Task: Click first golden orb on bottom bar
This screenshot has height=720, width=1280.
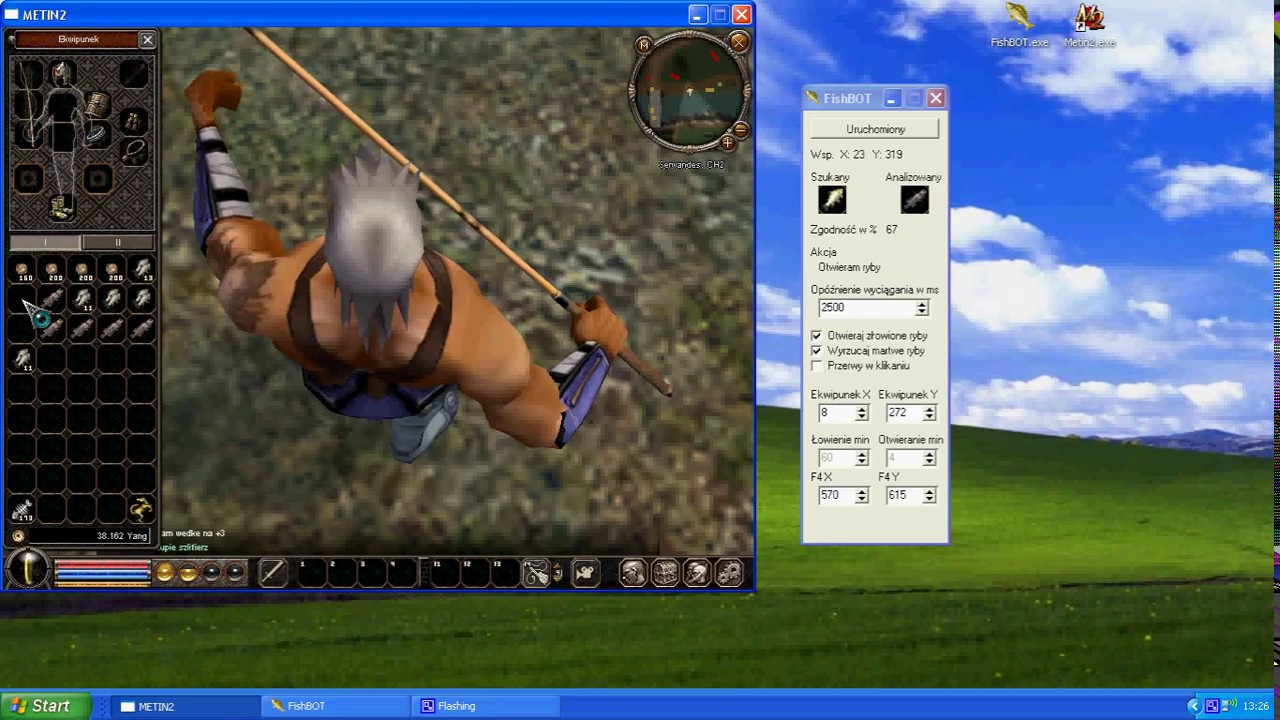Action: (165, 573)
